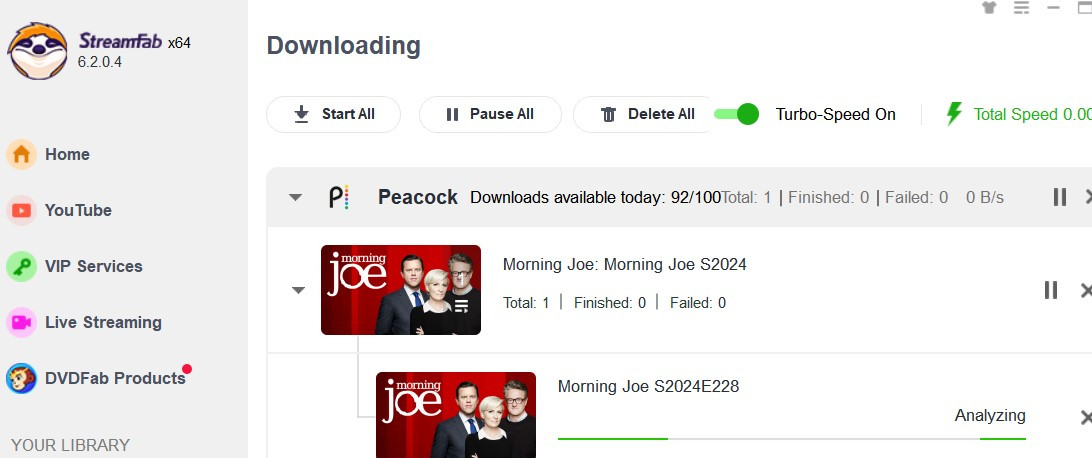Viewport: 1092px width, 458px height.
Task: Pause the Morning Joe S2024 season download
Action: pyautogui.click(x=1051, y=290)
